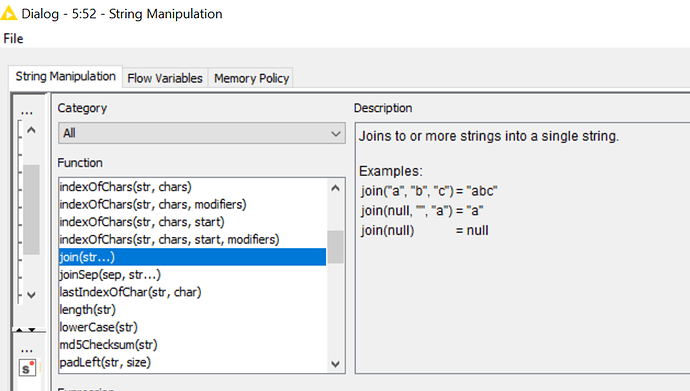Click the ellipsis above the left column list
The height and width of the screenshot is (391, 690).
(x=26, y=113)
